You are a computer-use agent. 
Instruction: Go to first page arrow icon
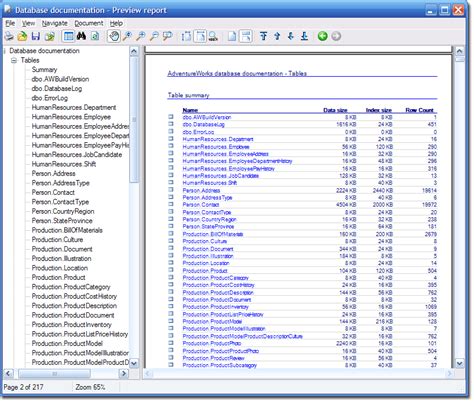coord(263,36)
